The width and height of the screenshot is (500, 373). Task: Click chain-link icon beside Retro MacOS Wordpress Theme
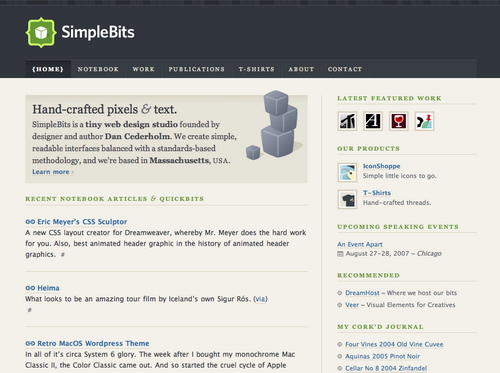(30, 343)
